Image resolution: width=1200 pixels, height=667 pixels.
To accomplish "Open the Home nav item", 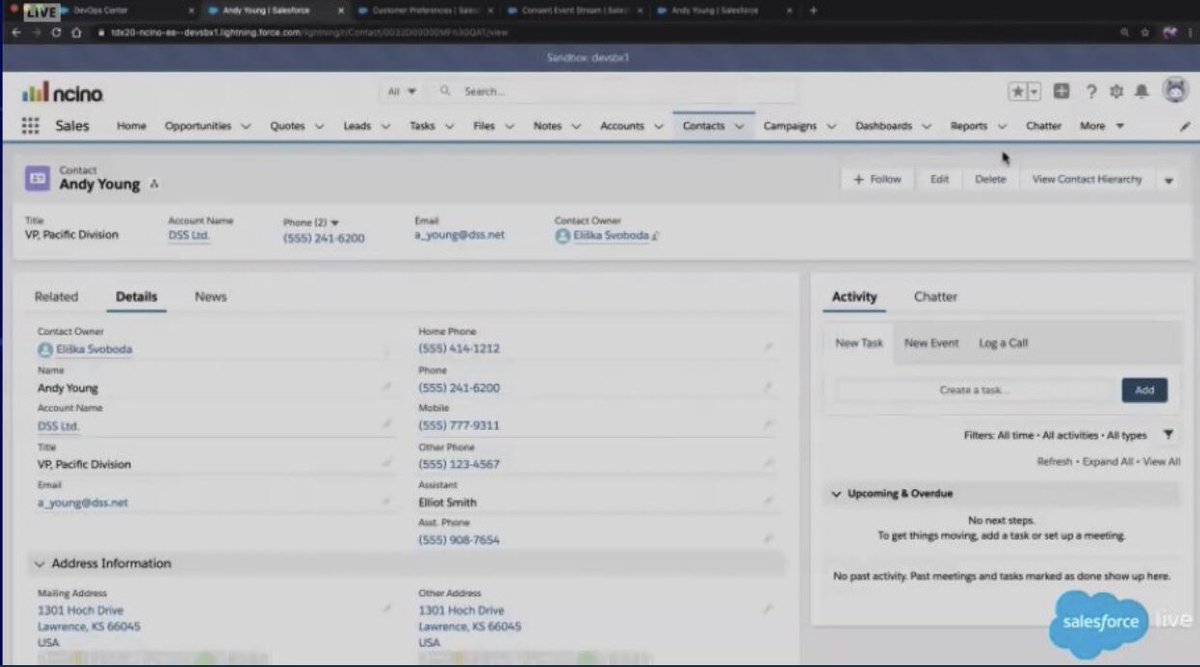I will pos(131,126).
